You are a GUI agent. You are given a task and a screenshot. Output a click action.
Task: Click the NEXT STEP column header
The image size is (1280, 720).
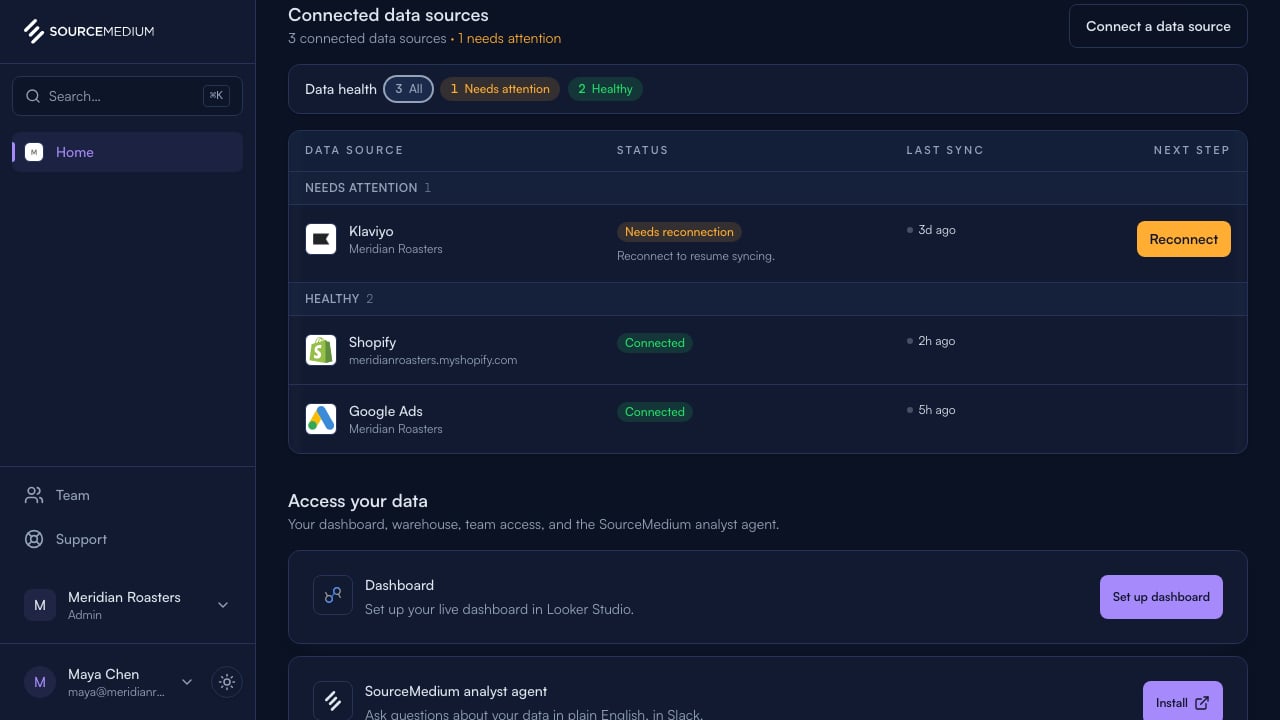point(1192,150)
